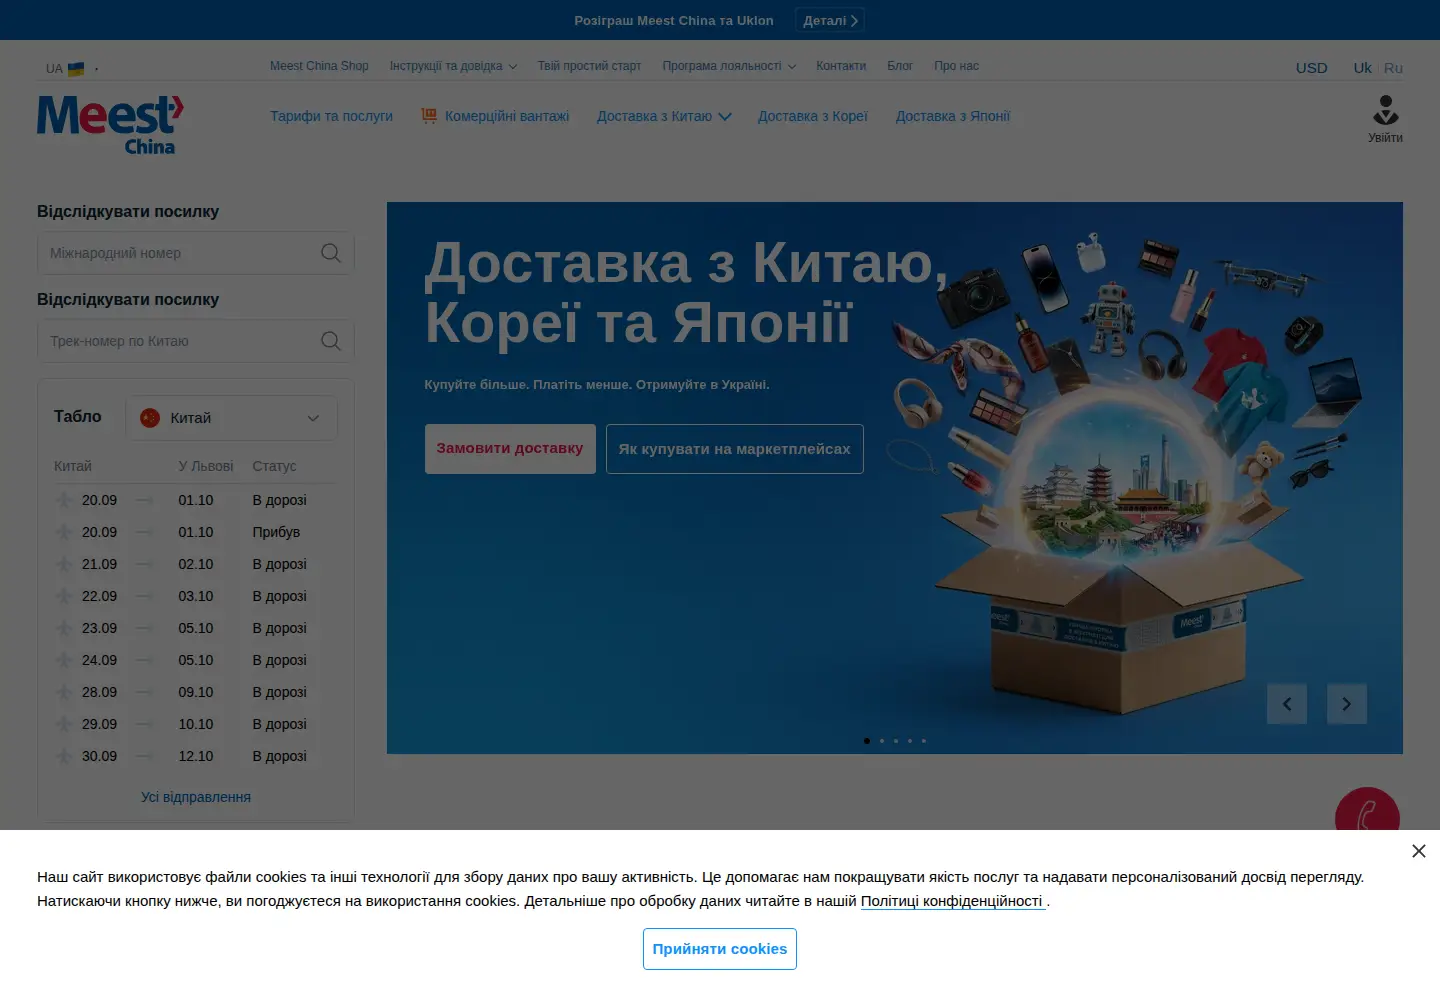This screenshot has width=1440, height=1000.
Task: Click the 12.10 arrival date
Action: click(196, 756)
